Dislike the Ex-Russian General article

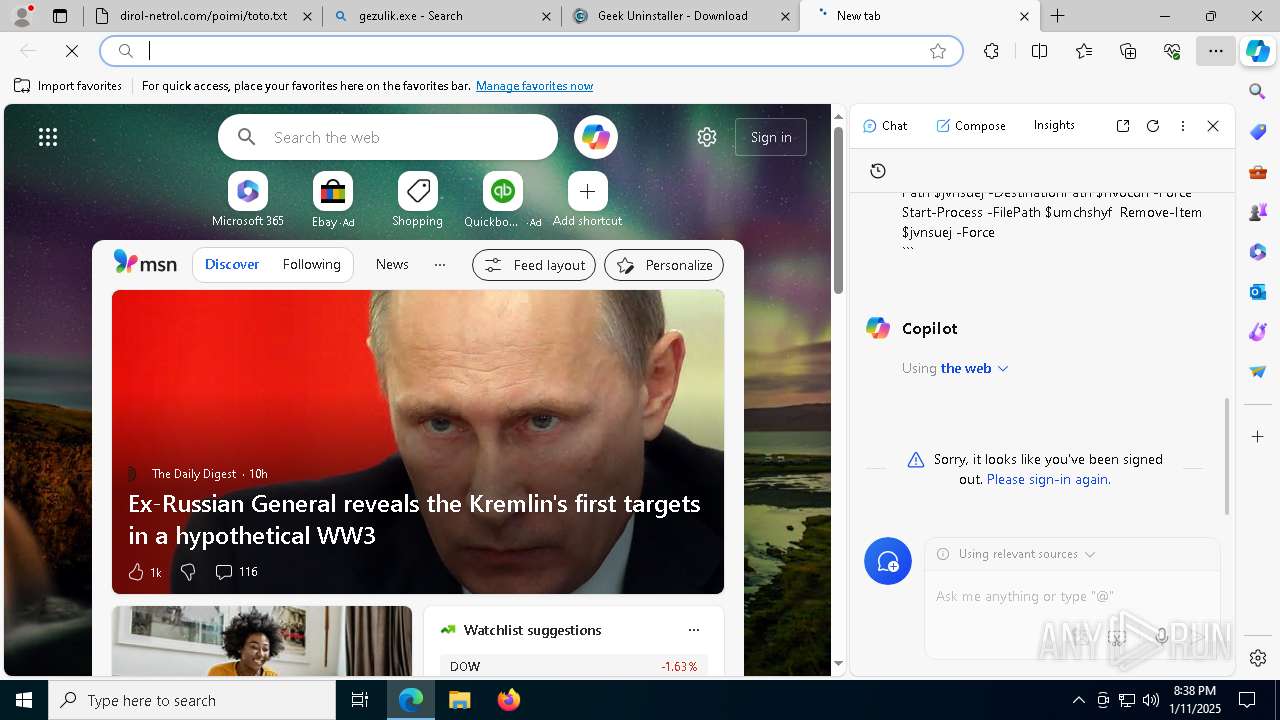[187, 572]
